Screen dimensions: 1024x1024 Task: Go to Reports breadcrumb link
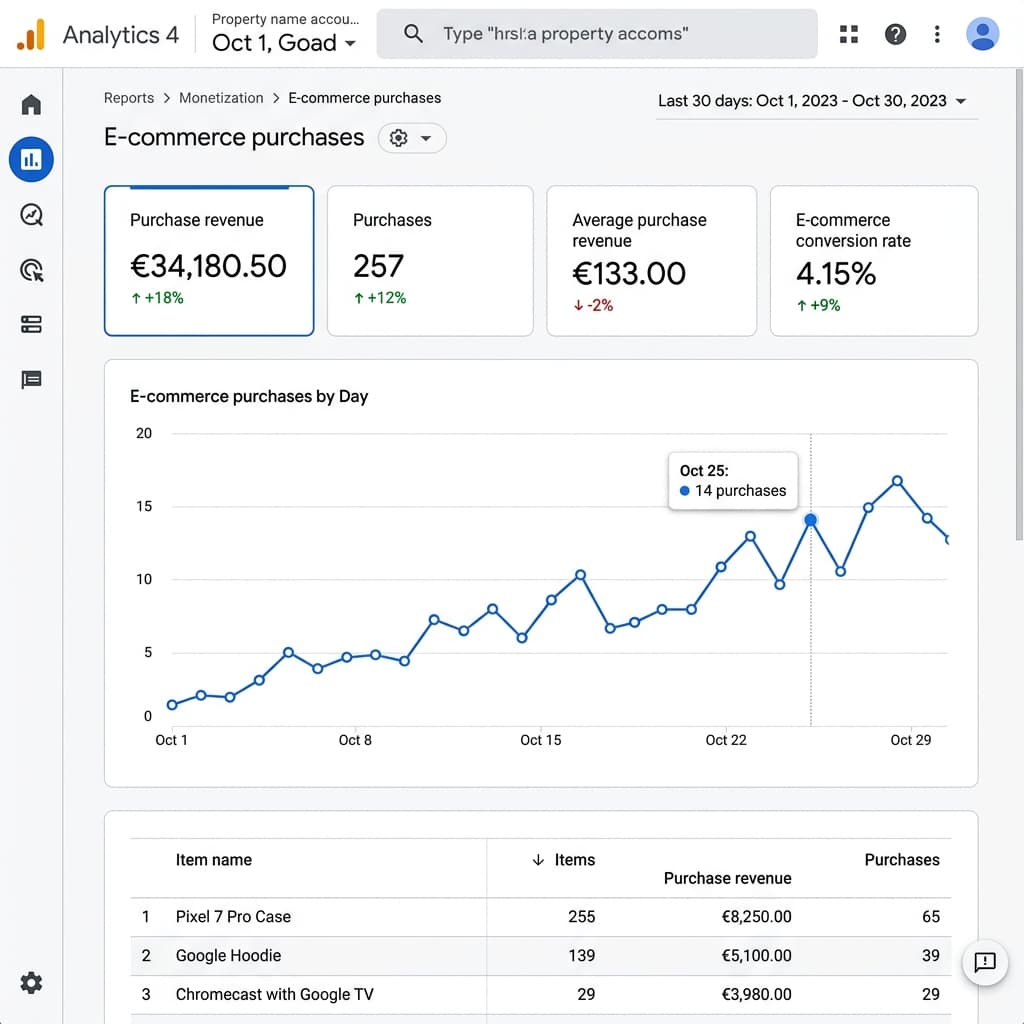[x=129, y=98]
